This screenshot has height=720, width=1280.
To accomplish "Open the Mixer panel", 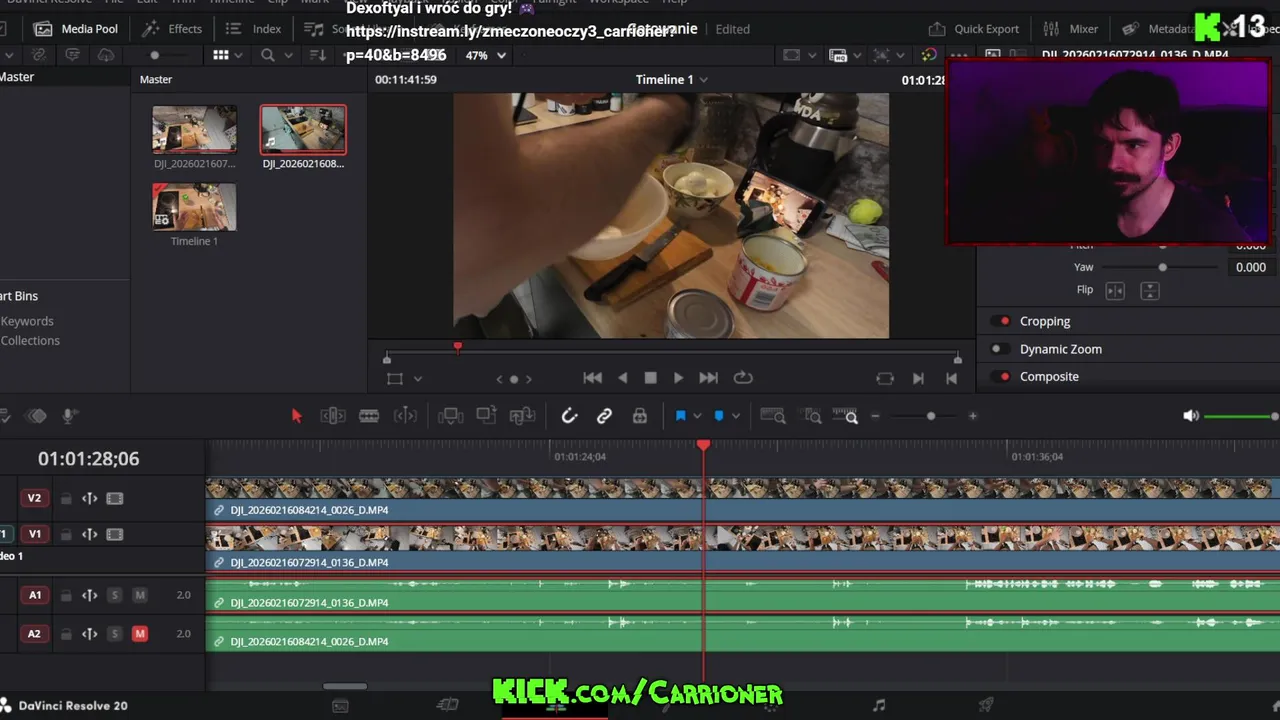I will click(1070, 29).
